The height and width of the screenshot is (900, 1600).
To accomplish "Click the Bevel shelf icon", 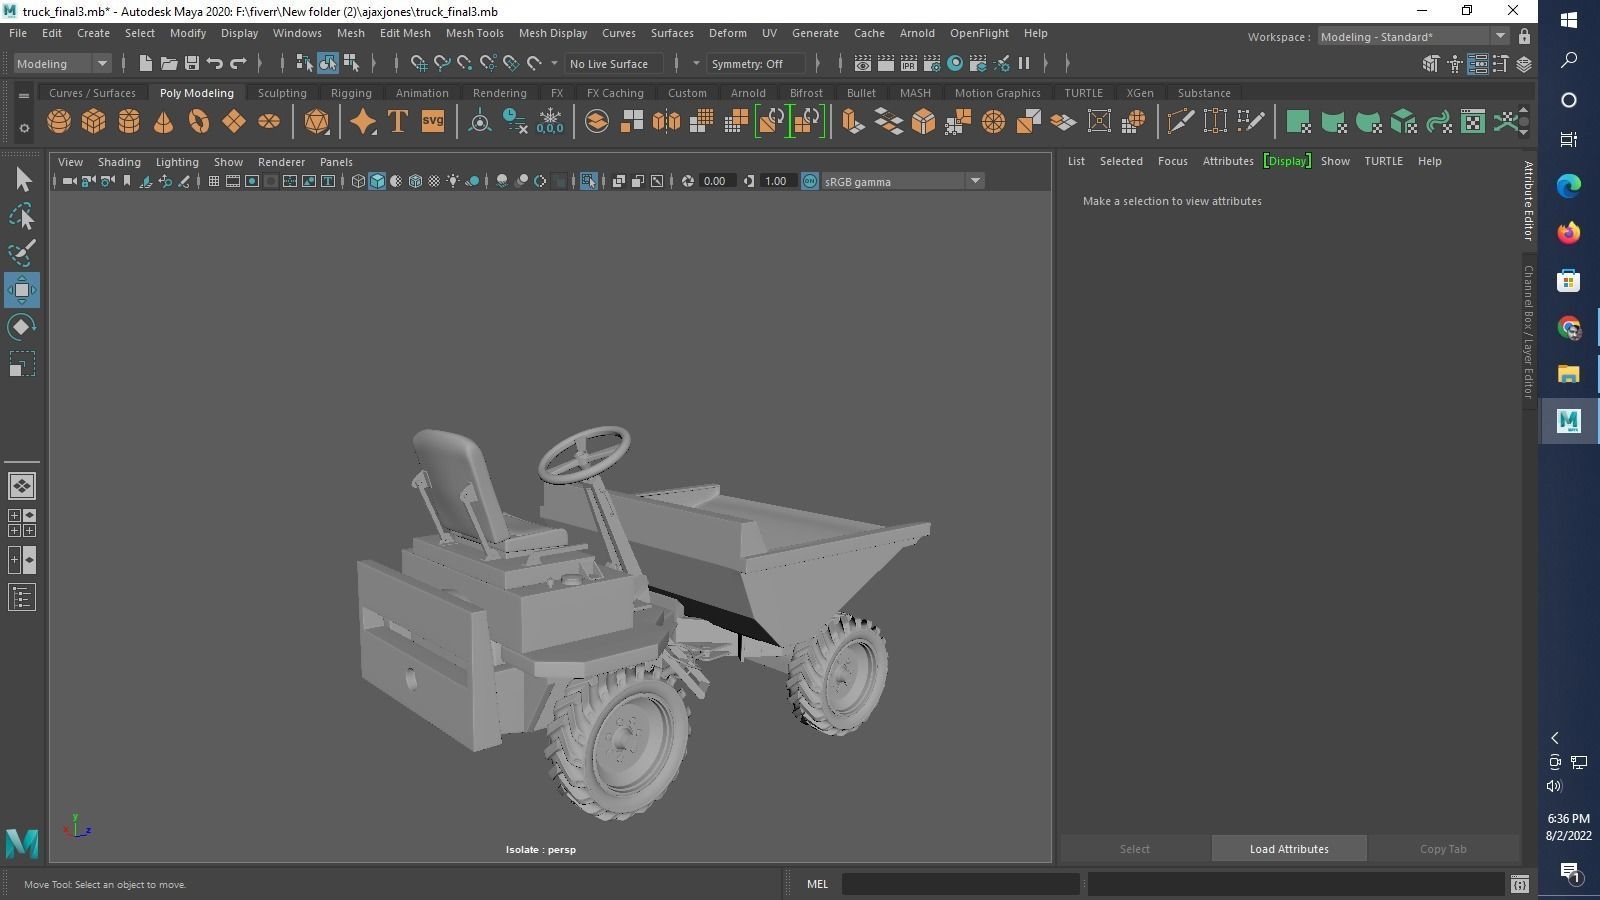I will [x=923, y=122].
